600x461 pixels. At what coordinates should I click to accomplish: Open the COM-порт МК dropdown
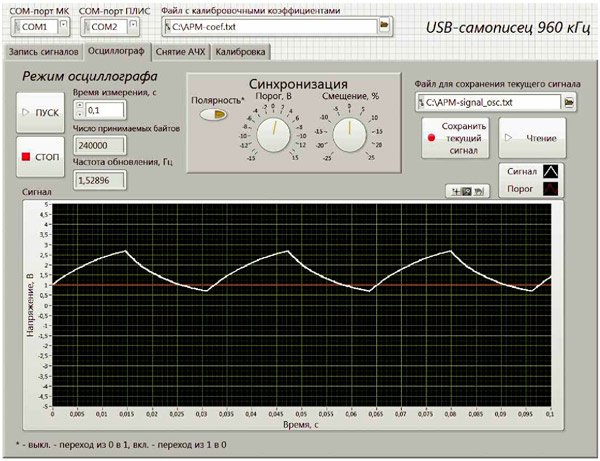pos(38,26)
